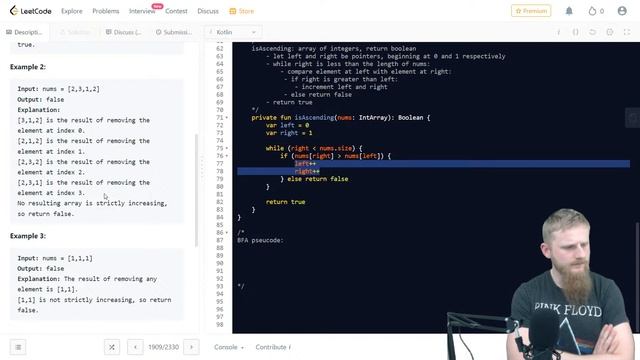Collapse the fold arrow at line 71
This screenshot has width=640, height=360.
click(x=227, y=118)
